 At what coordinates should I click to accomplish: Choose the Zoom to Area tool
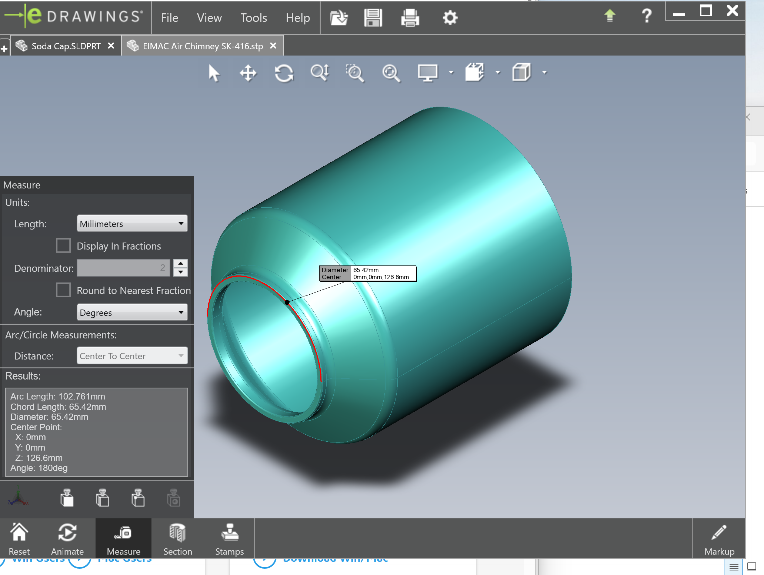point(355,73)
